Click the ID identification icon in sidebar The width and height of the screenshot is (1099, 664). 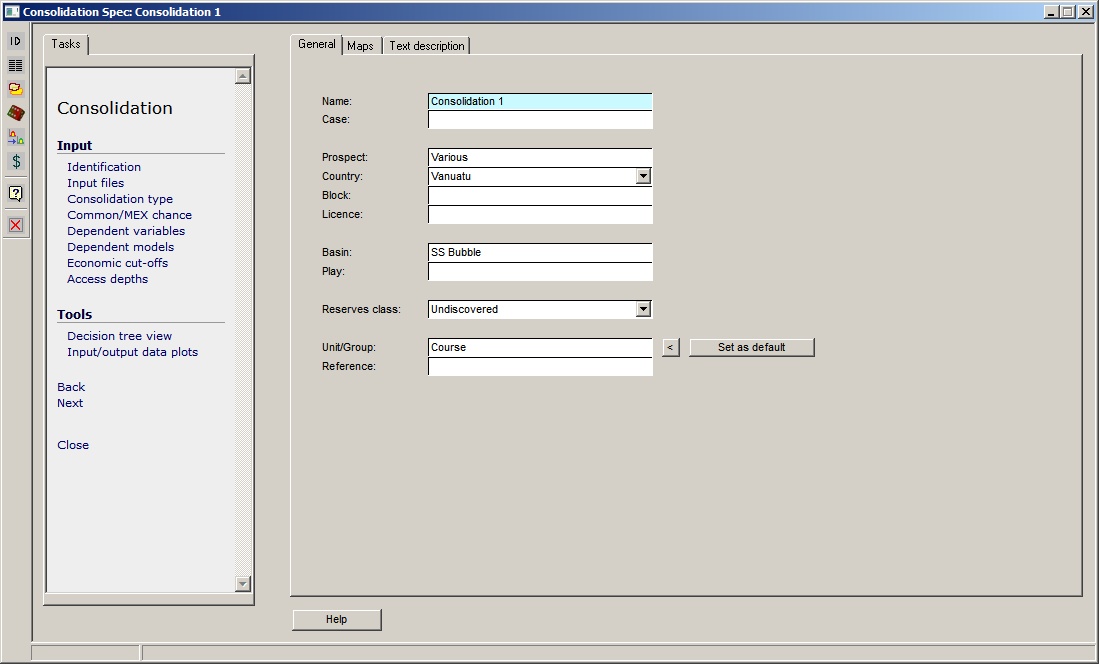16,41
